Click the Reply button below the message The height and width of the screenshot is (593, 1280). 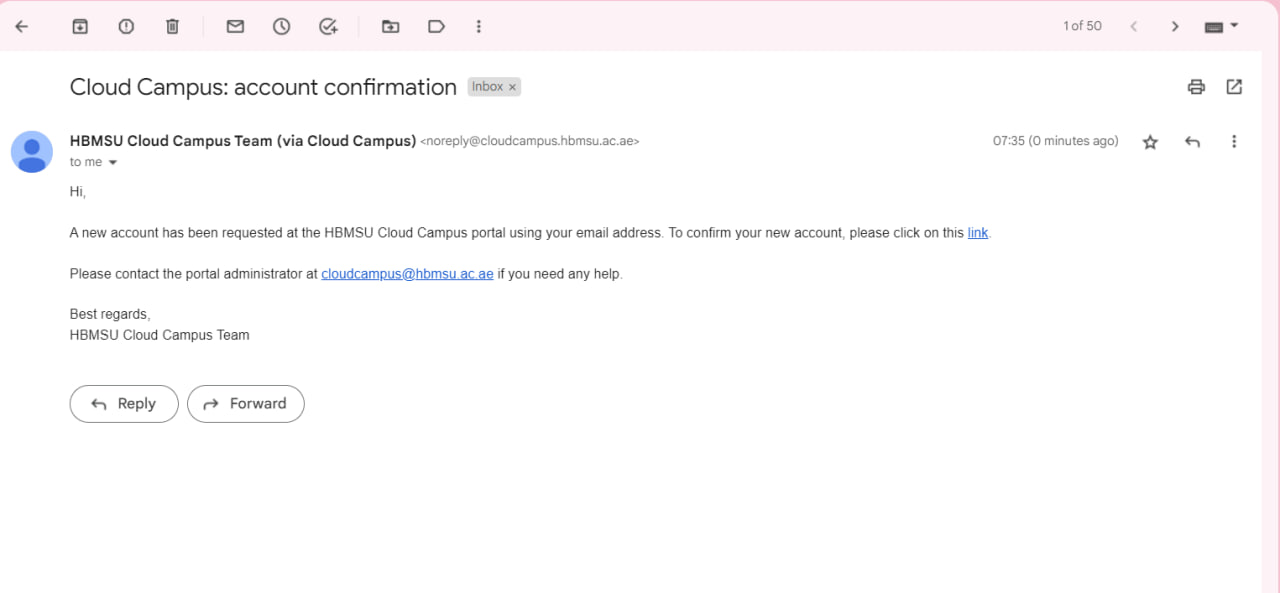click(x=124, y=404)
